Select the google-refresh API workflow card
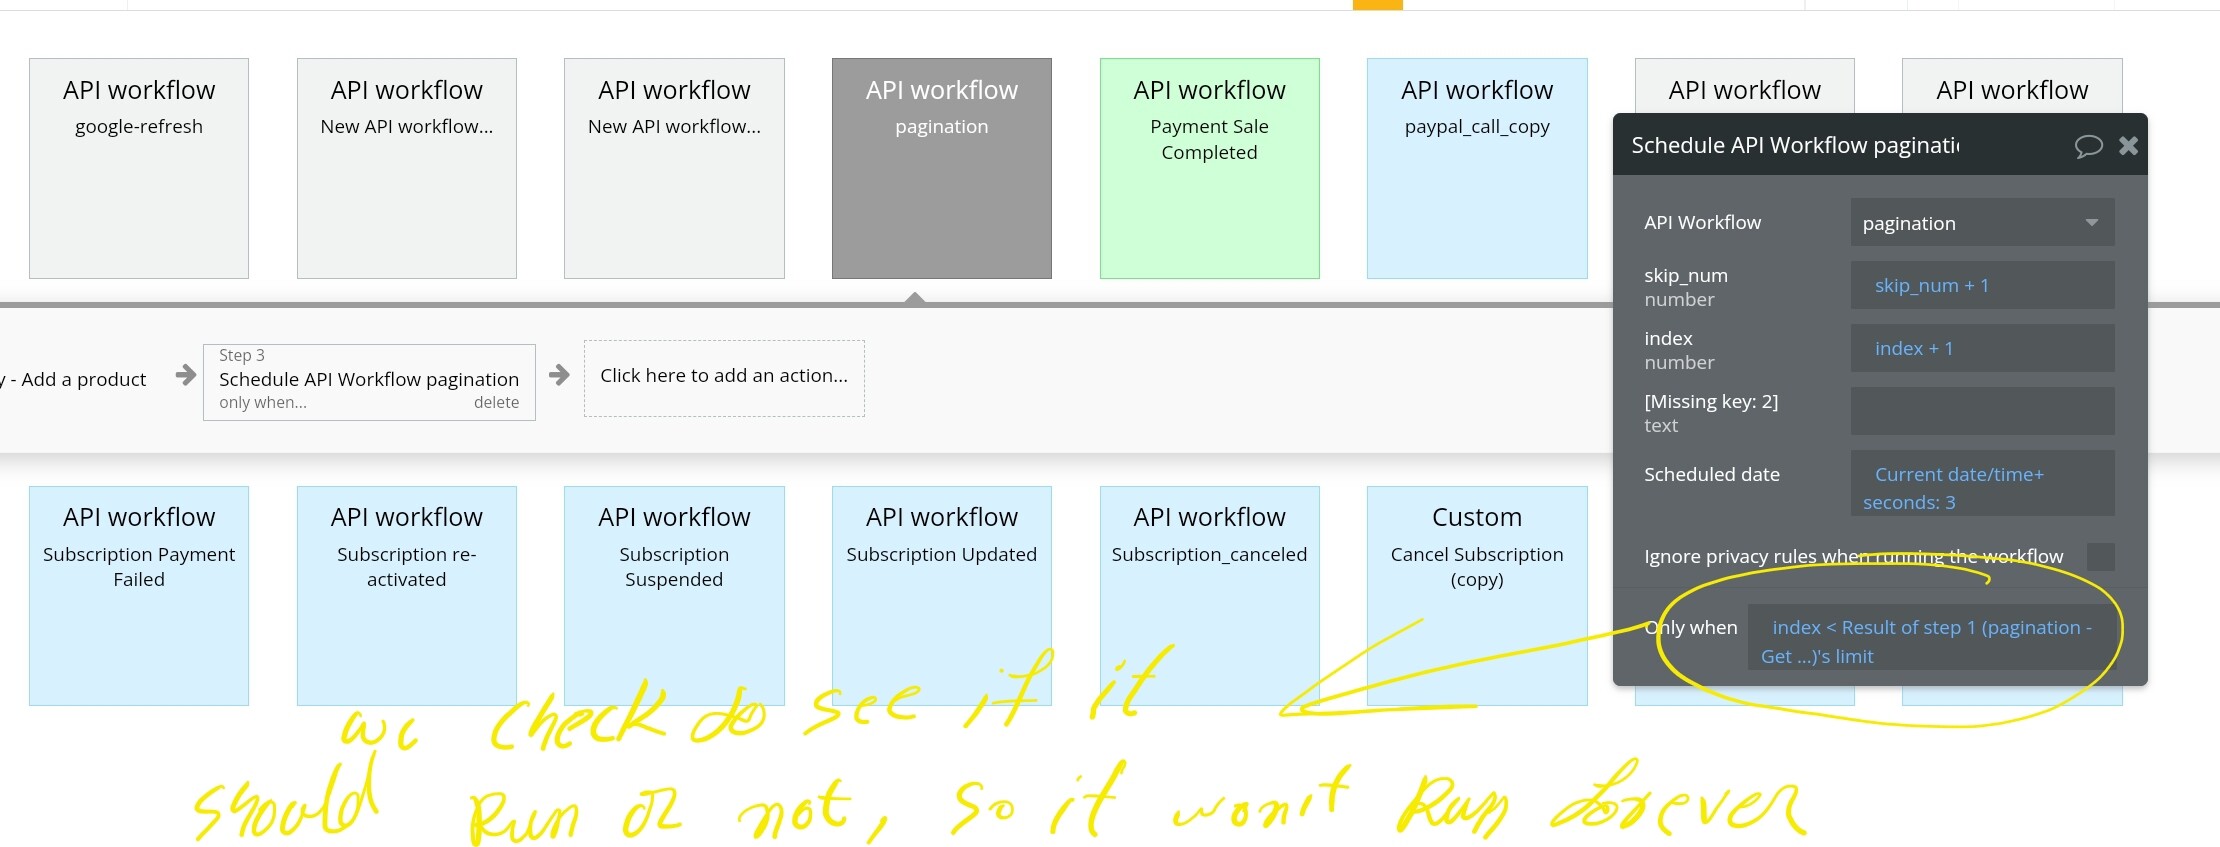 [x=139, y=168]
